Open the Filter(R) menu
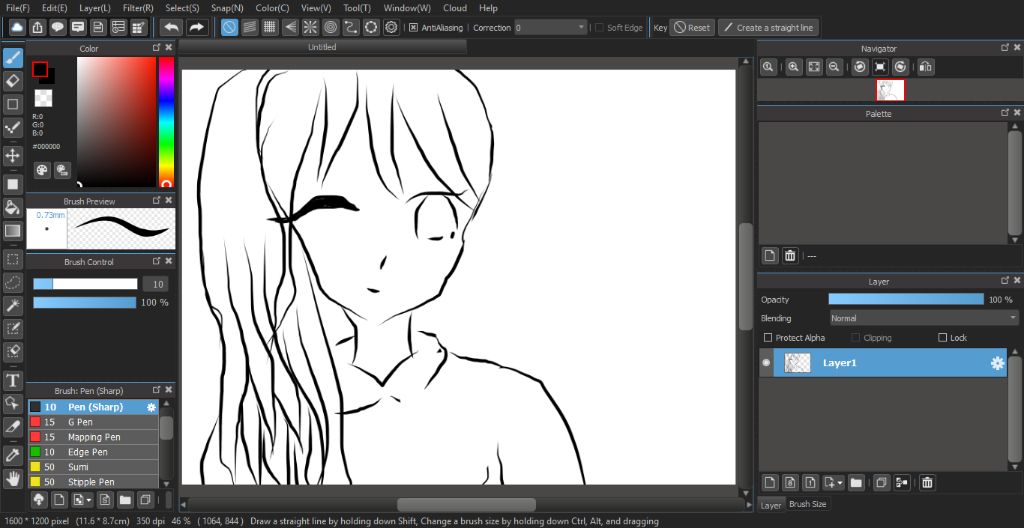This screenshot has width=1024, height=528. point(138,8)
